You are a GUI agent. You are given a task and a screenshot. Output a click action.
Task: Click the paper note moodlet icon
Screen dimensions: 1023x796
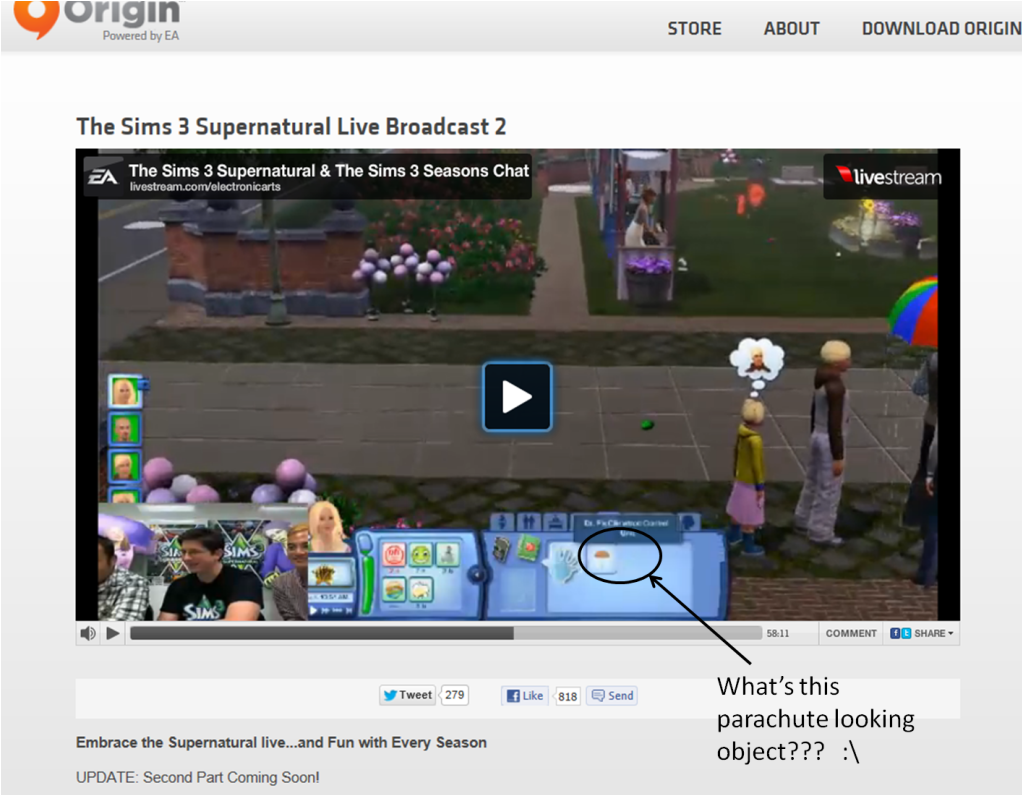coord(421,590)
